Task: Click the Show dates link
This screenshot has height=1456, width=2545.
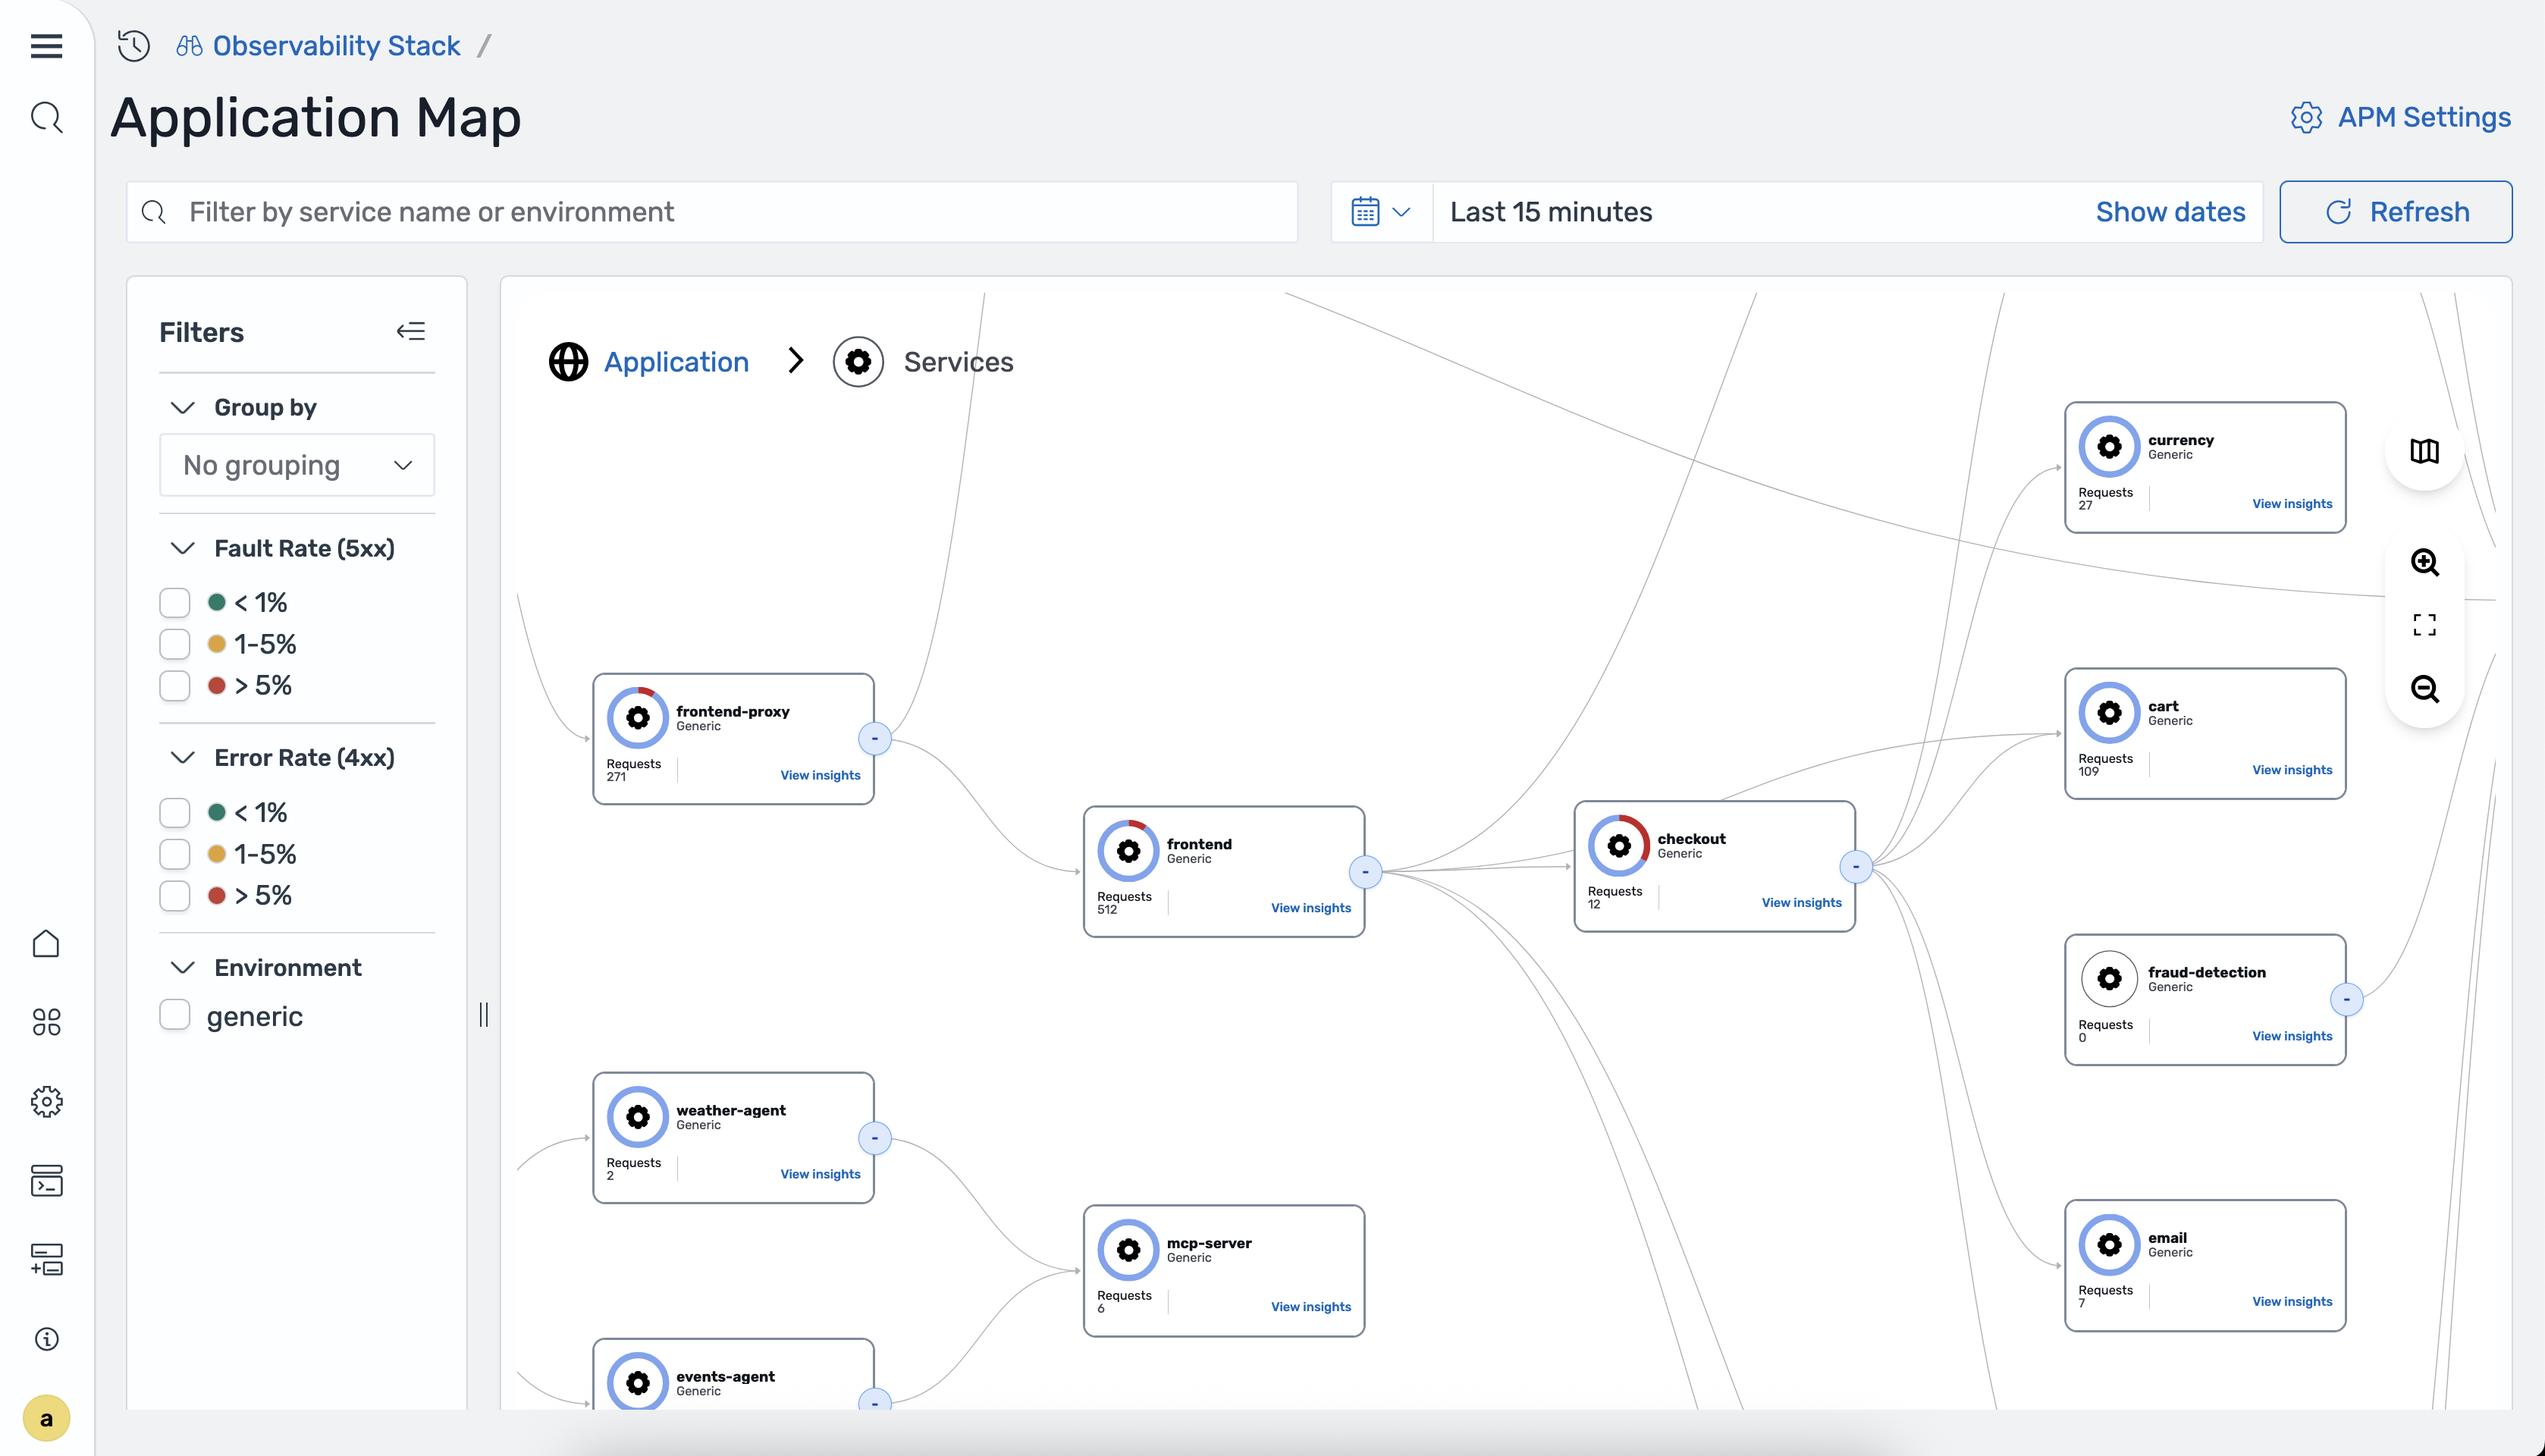Action: (x=2170, y=212)
